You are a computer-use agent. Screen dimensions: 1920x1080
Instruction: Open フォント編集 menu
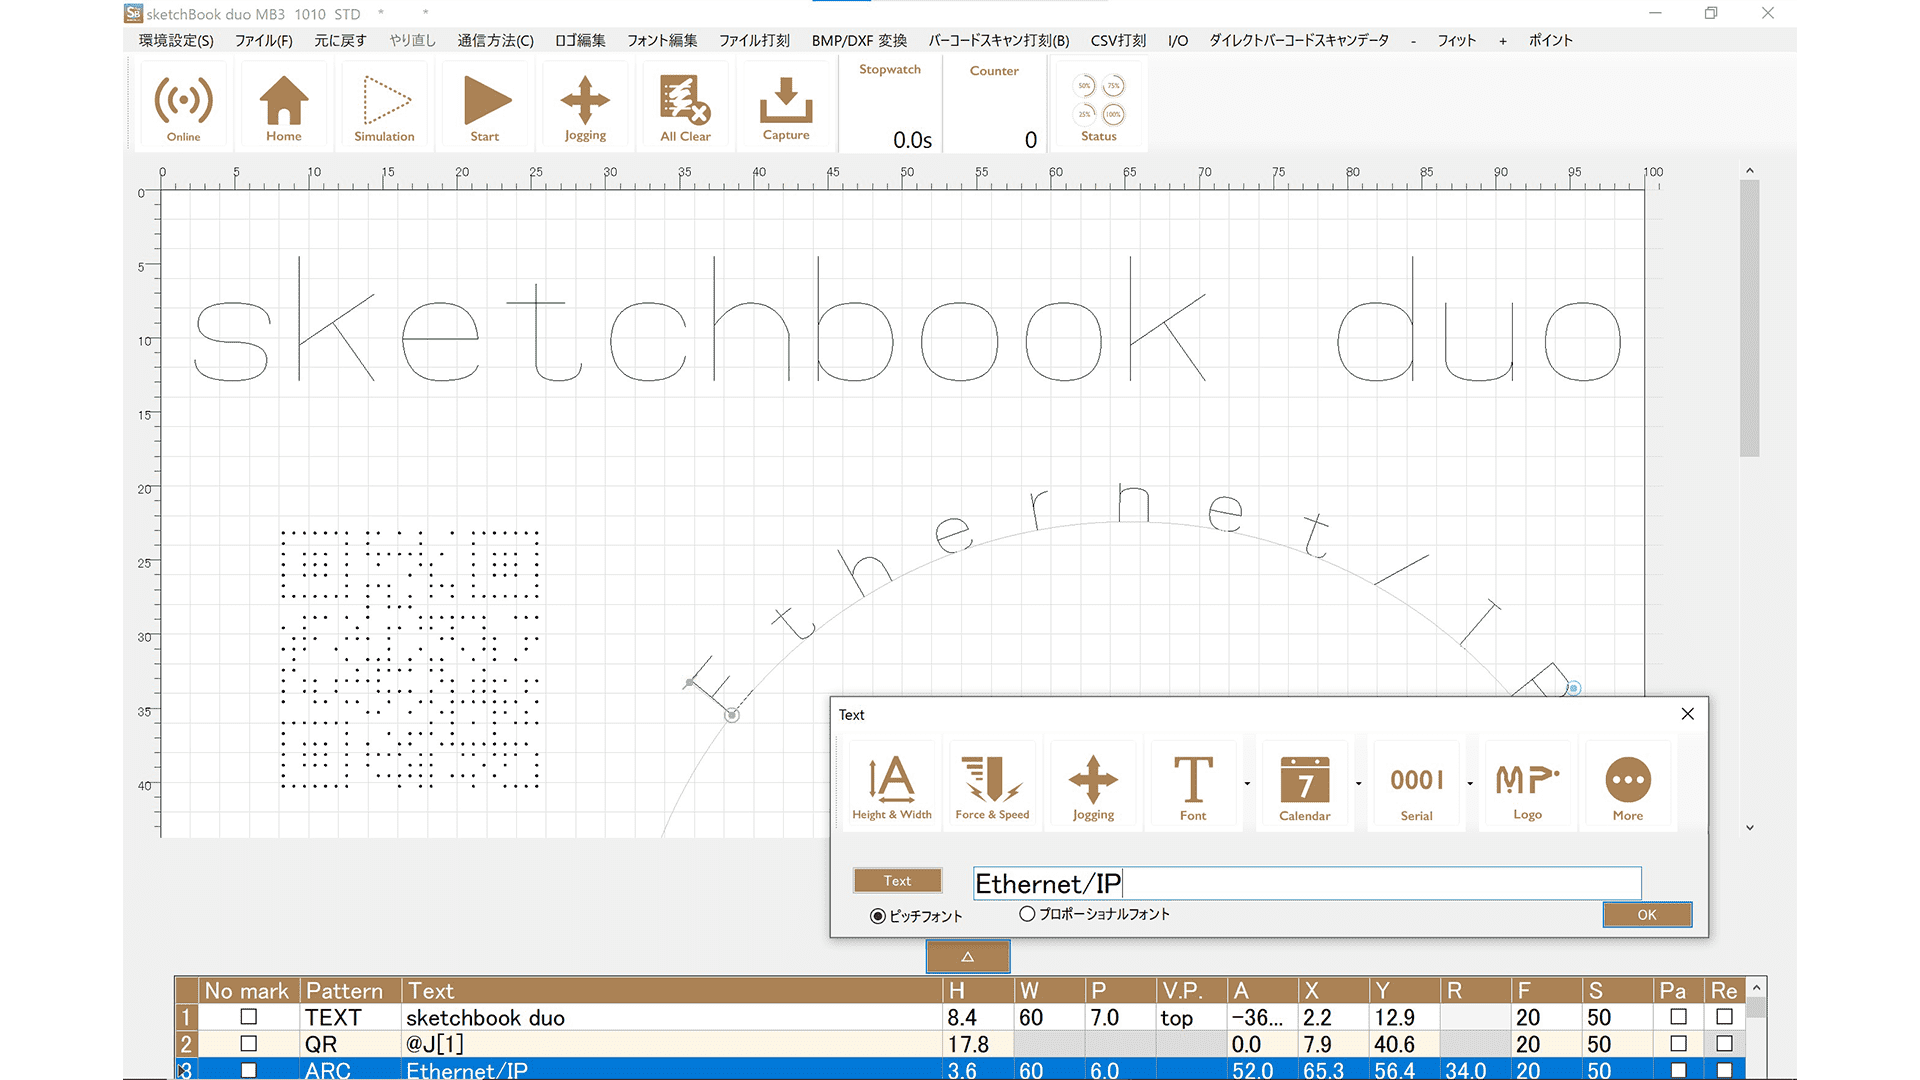[x=662, y=40]
